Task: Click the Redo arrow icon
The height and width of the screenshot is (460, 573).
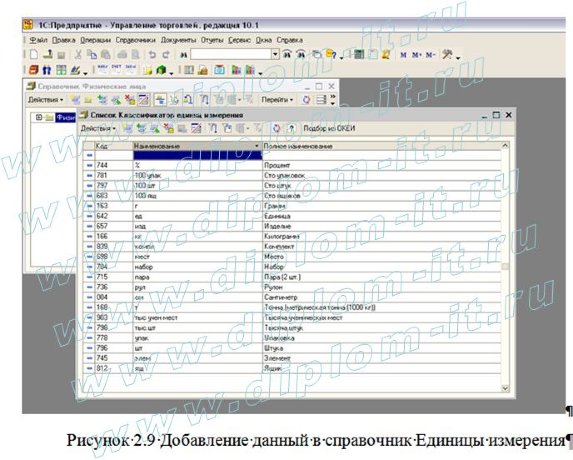Action: [166, 54]
